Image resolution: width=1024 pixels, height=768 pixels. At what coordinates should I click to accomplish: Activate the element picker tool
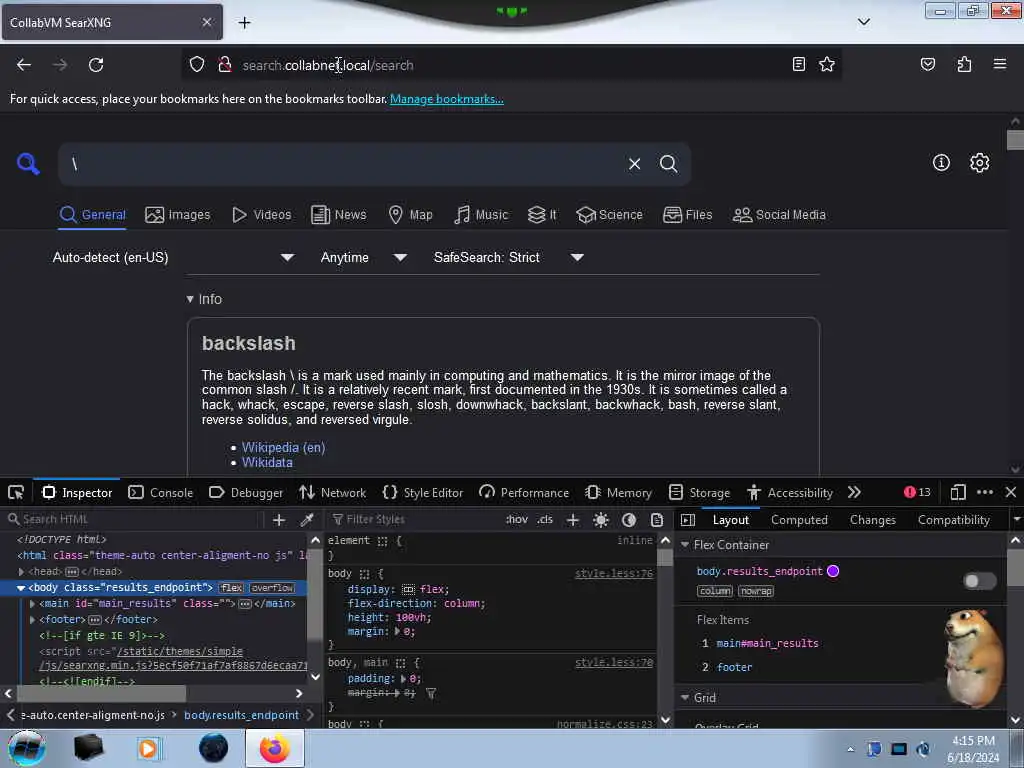point(16,492)
